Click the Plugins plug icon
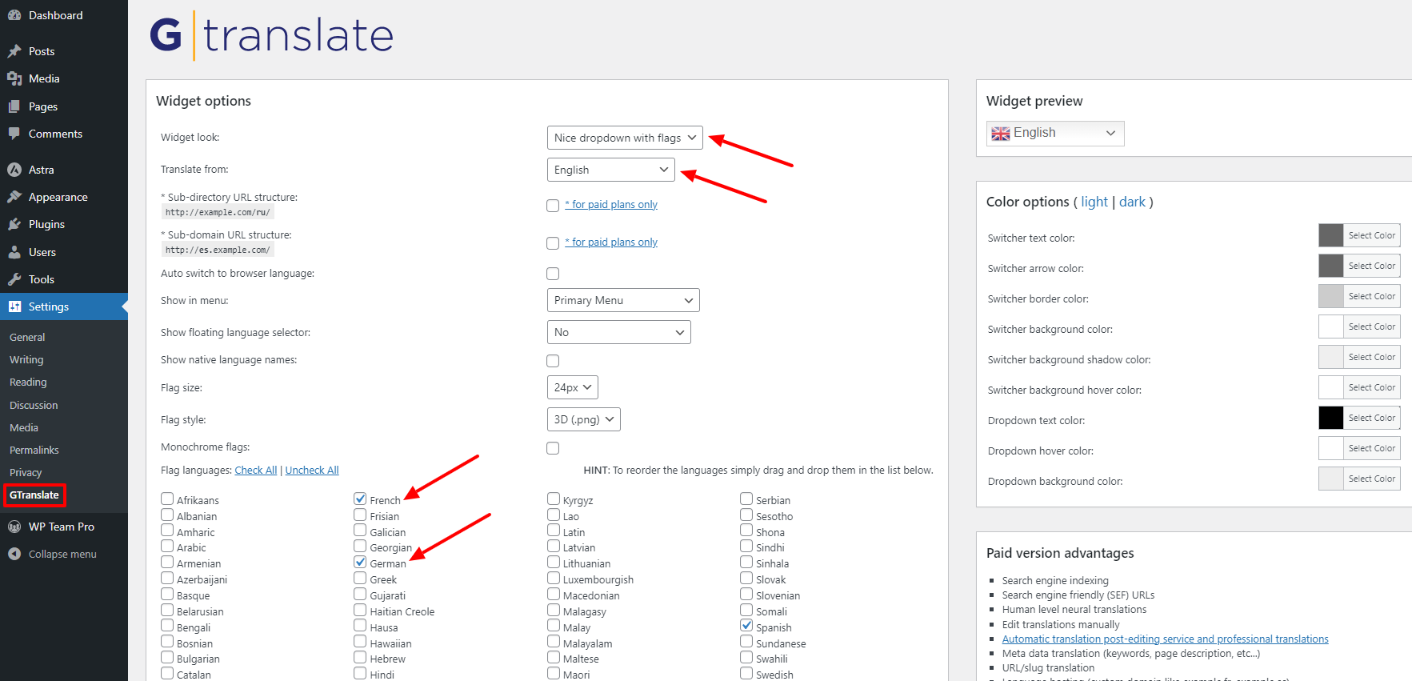Screen dimensions: 1412x681 [14, 225]
